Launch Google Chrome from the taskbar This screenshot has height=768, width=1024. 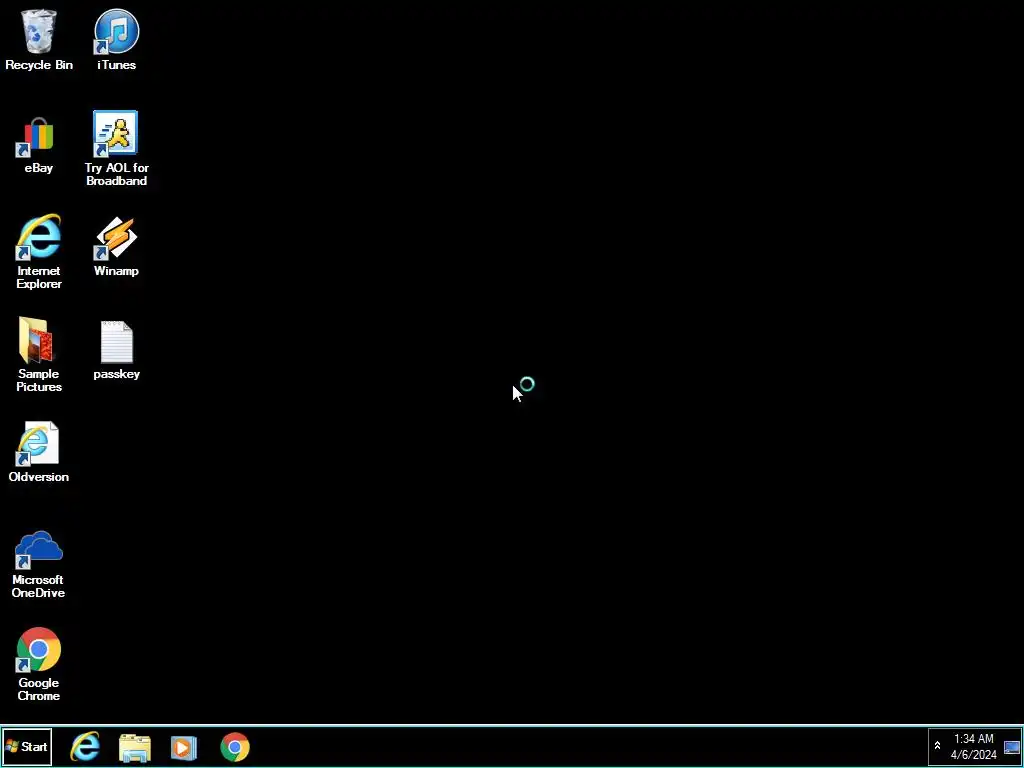(x=234, y=747)
